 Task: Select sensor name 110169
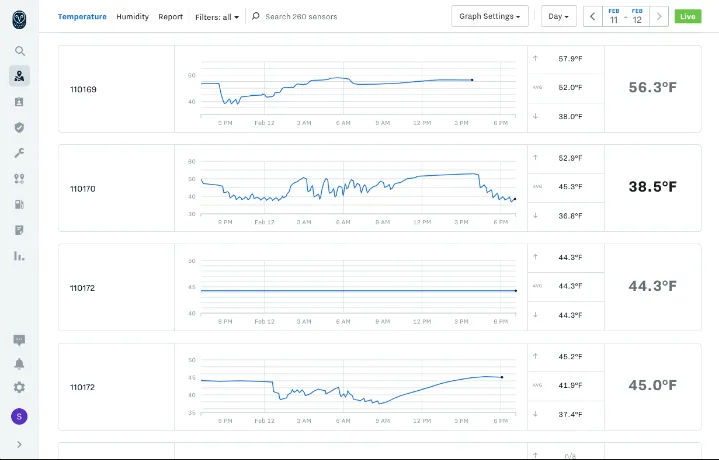[83, 89]
